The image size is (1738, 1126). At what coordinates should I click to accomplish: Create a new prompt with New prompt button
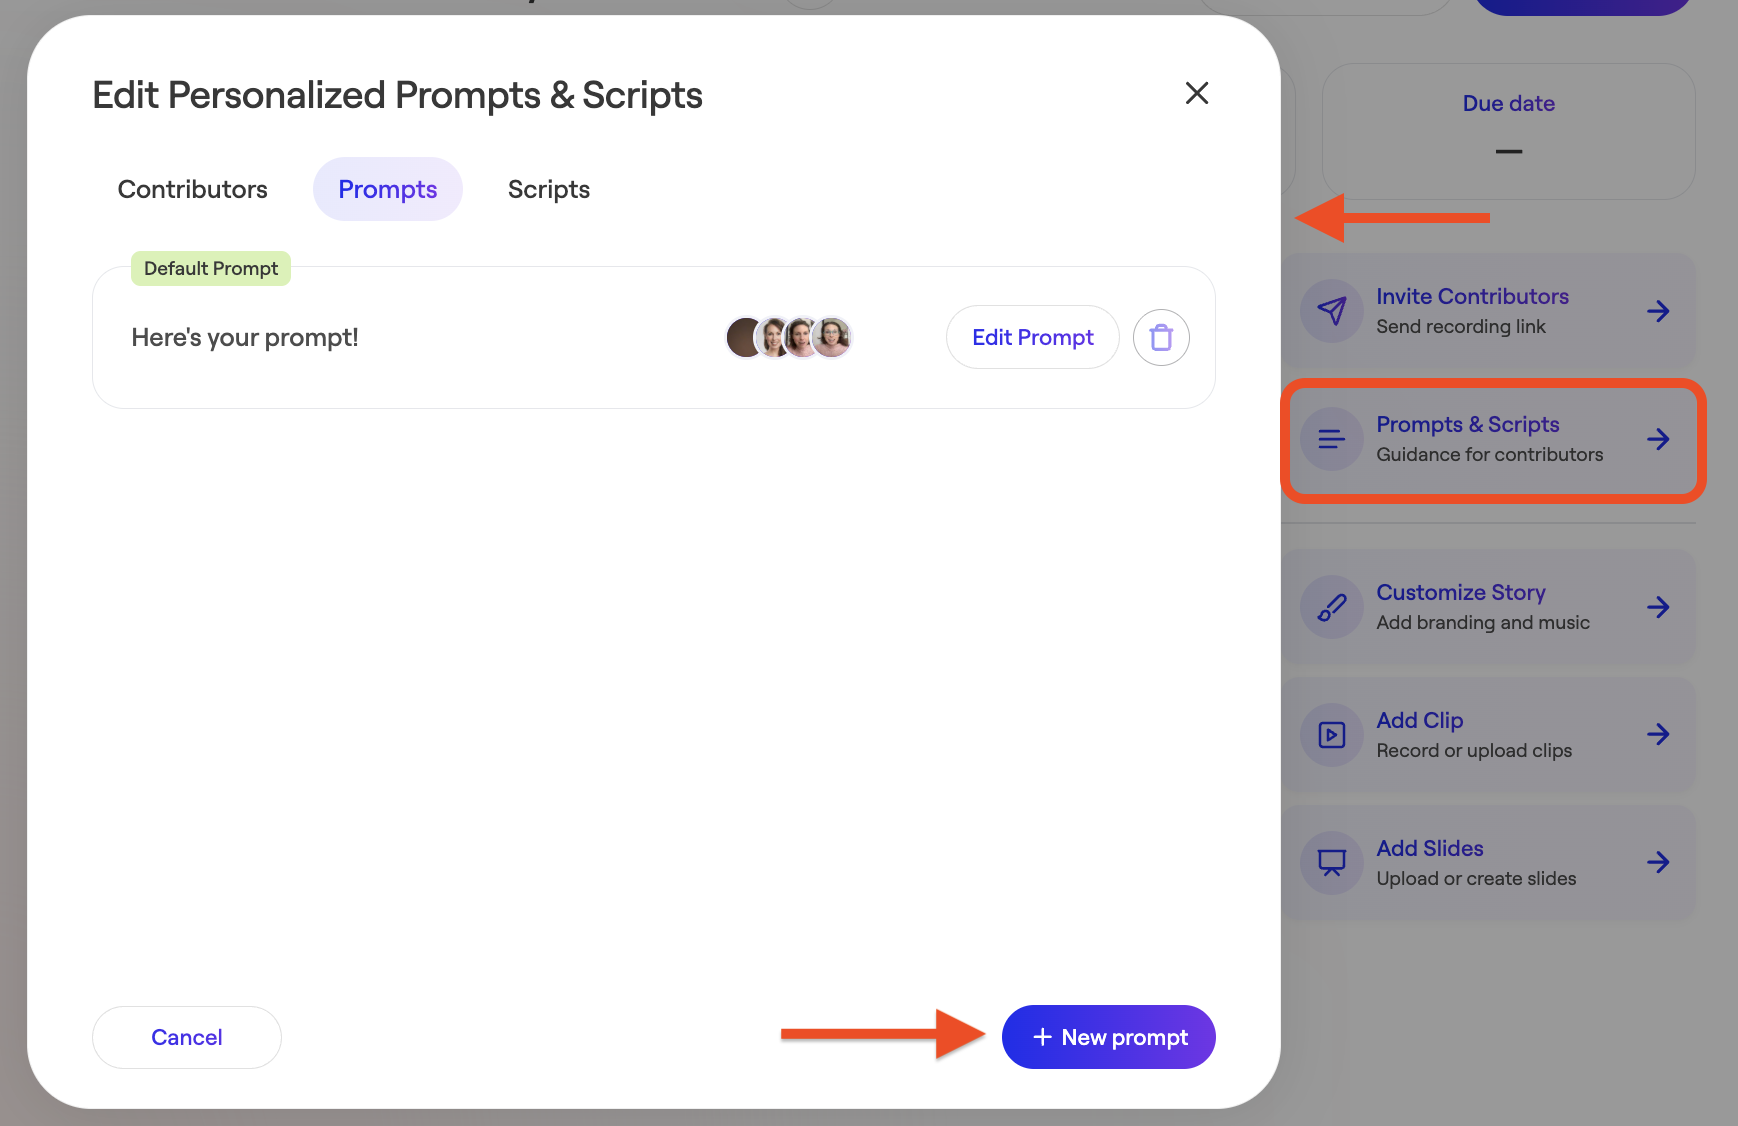pos(1109,1037)
